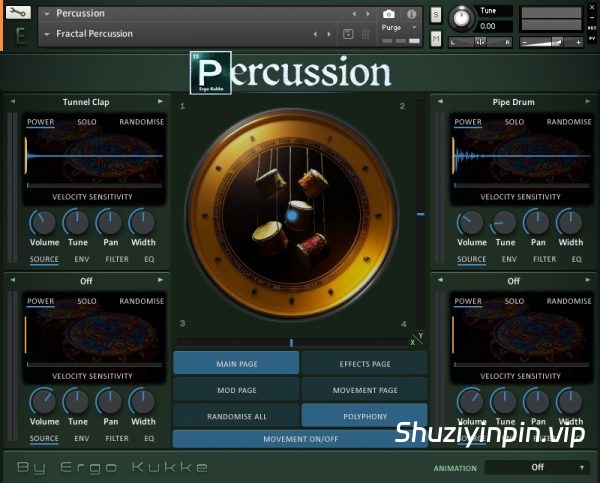Click the POLYPHONY button

click(x=365, y=416)
